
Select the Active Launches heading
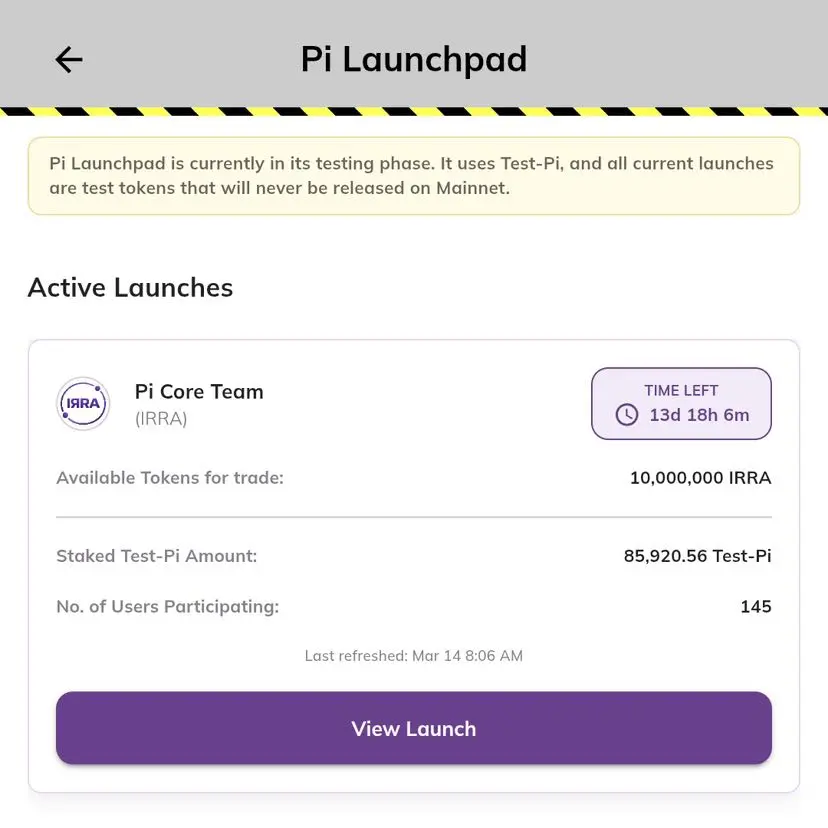coord(130,288)
